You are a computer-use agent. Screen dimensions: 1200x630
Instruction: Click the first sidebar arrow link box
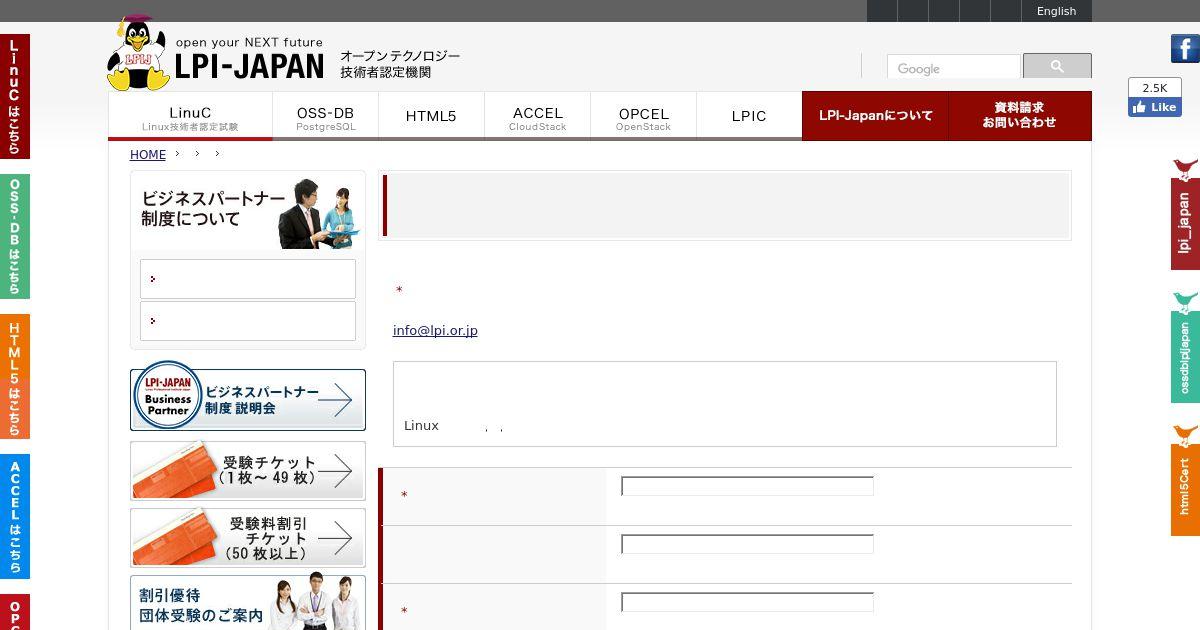[x=248, y=279]
